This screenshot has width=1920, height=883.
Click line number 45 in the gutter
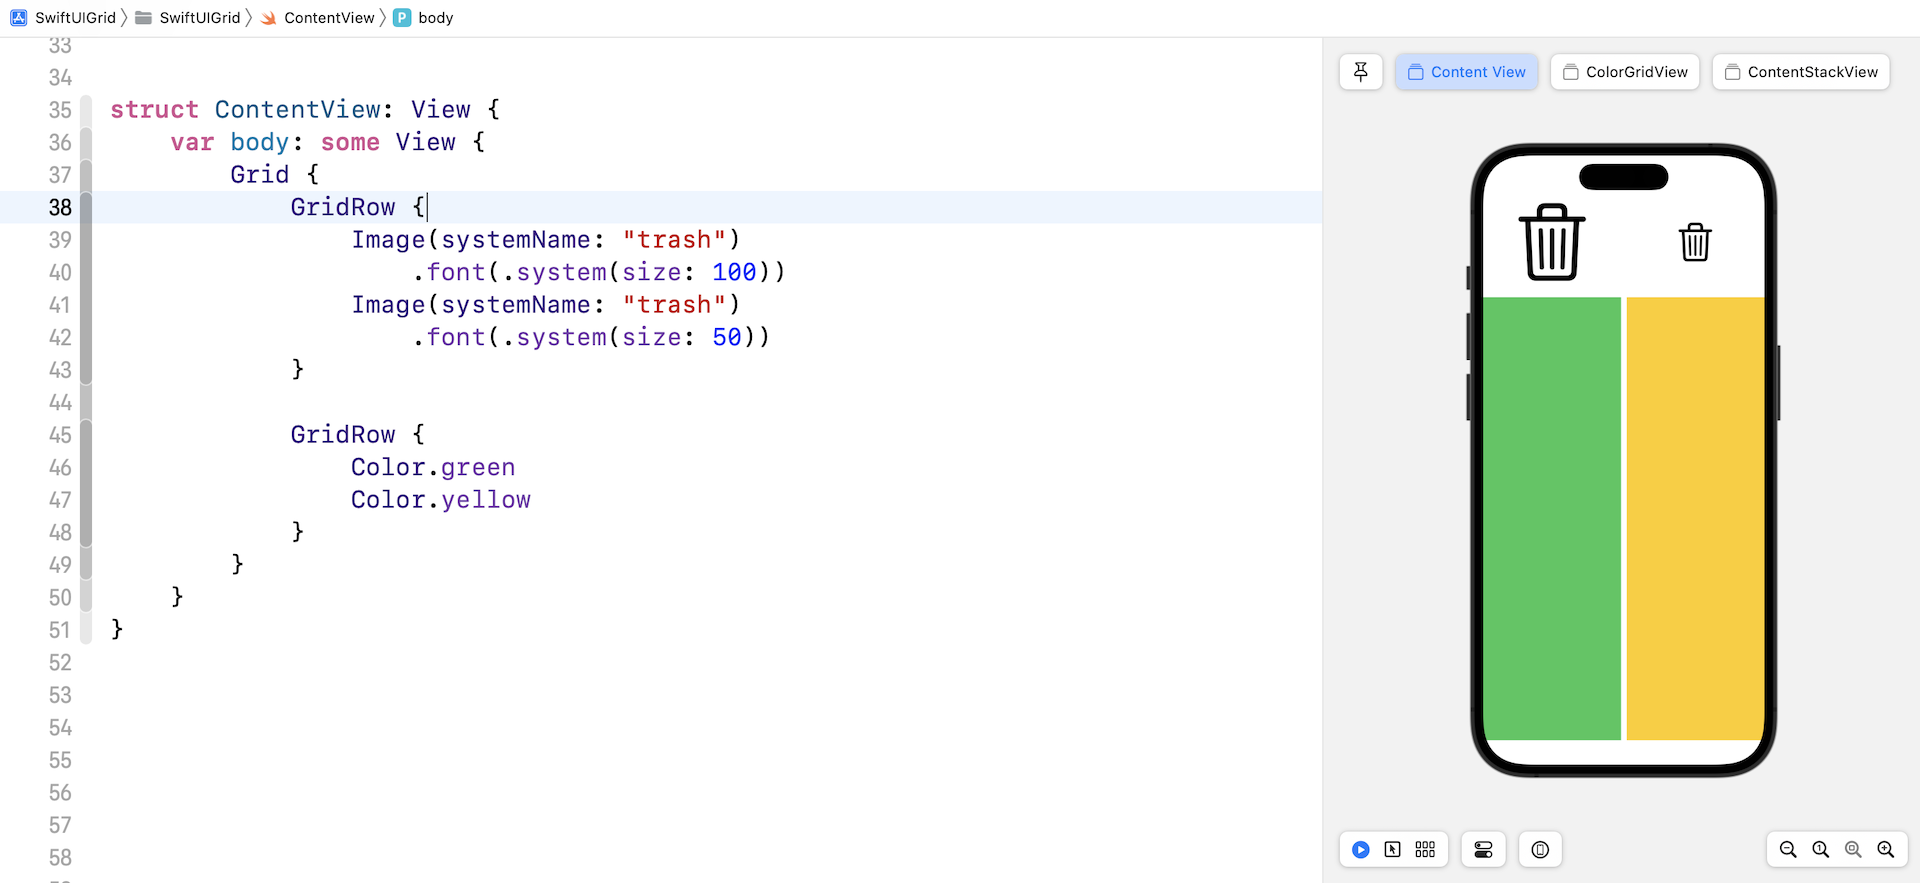click(60, 435)
